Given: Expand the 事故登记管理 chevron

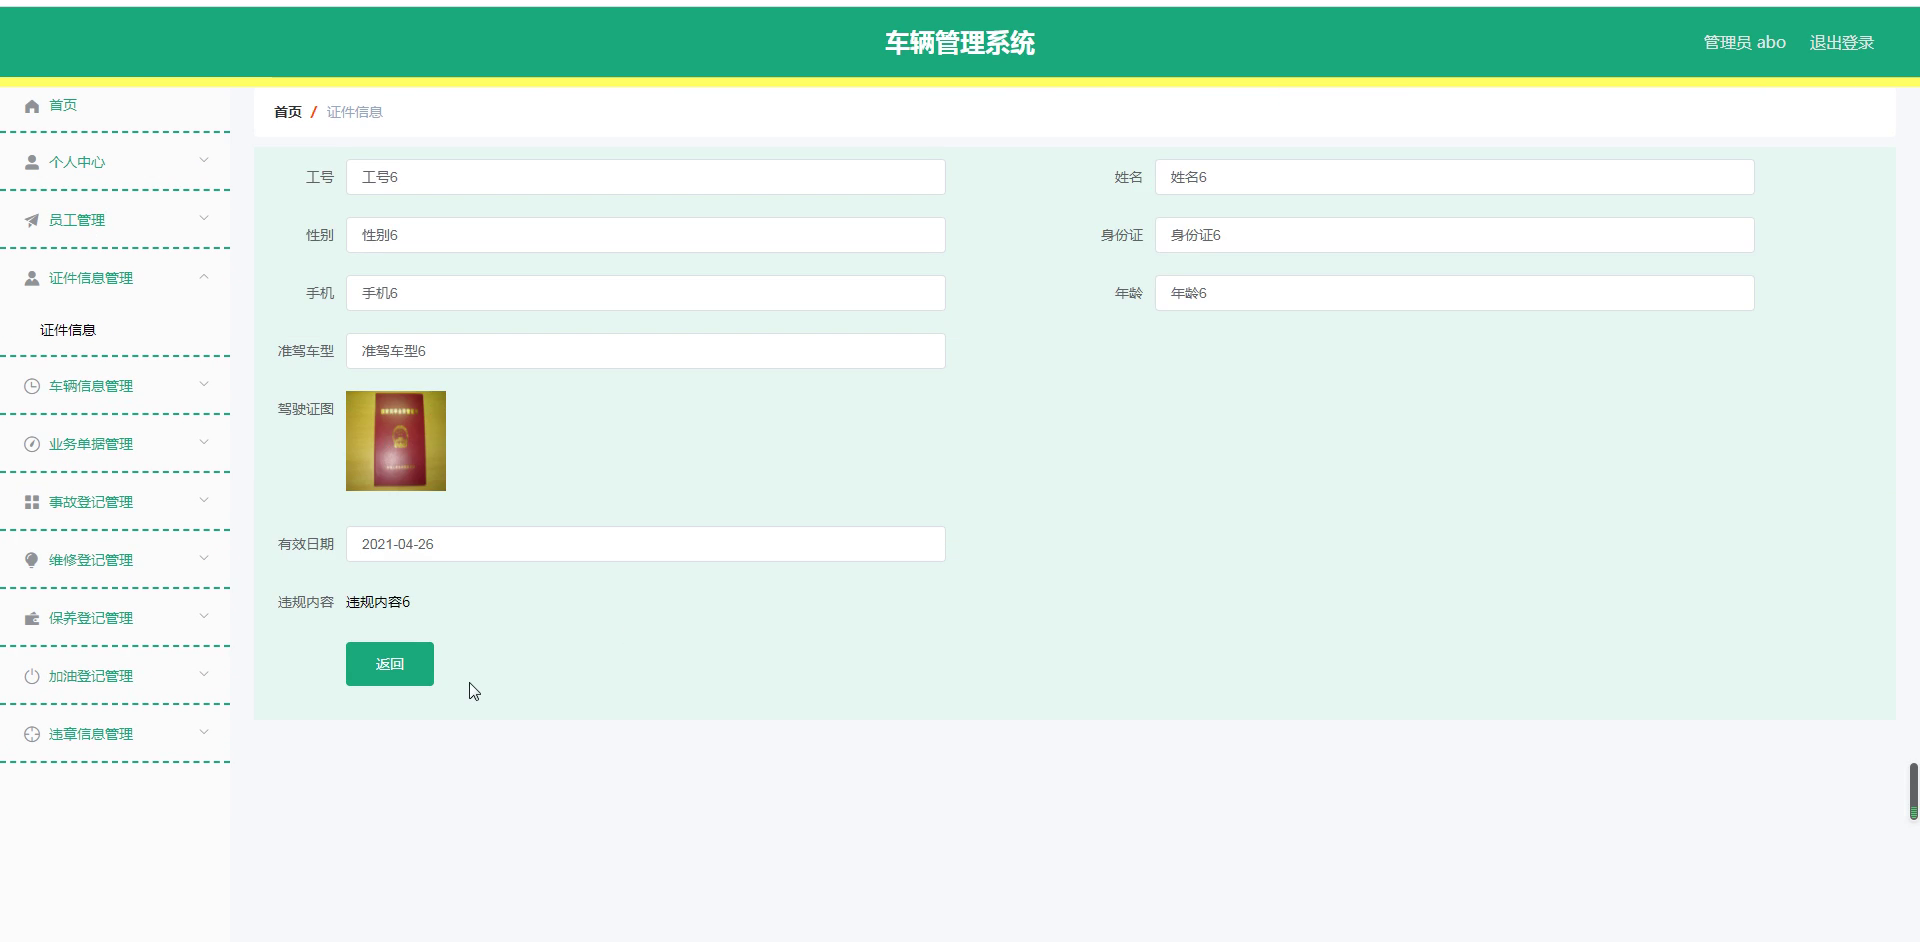Looking at the screenshot, I should 204,500.
